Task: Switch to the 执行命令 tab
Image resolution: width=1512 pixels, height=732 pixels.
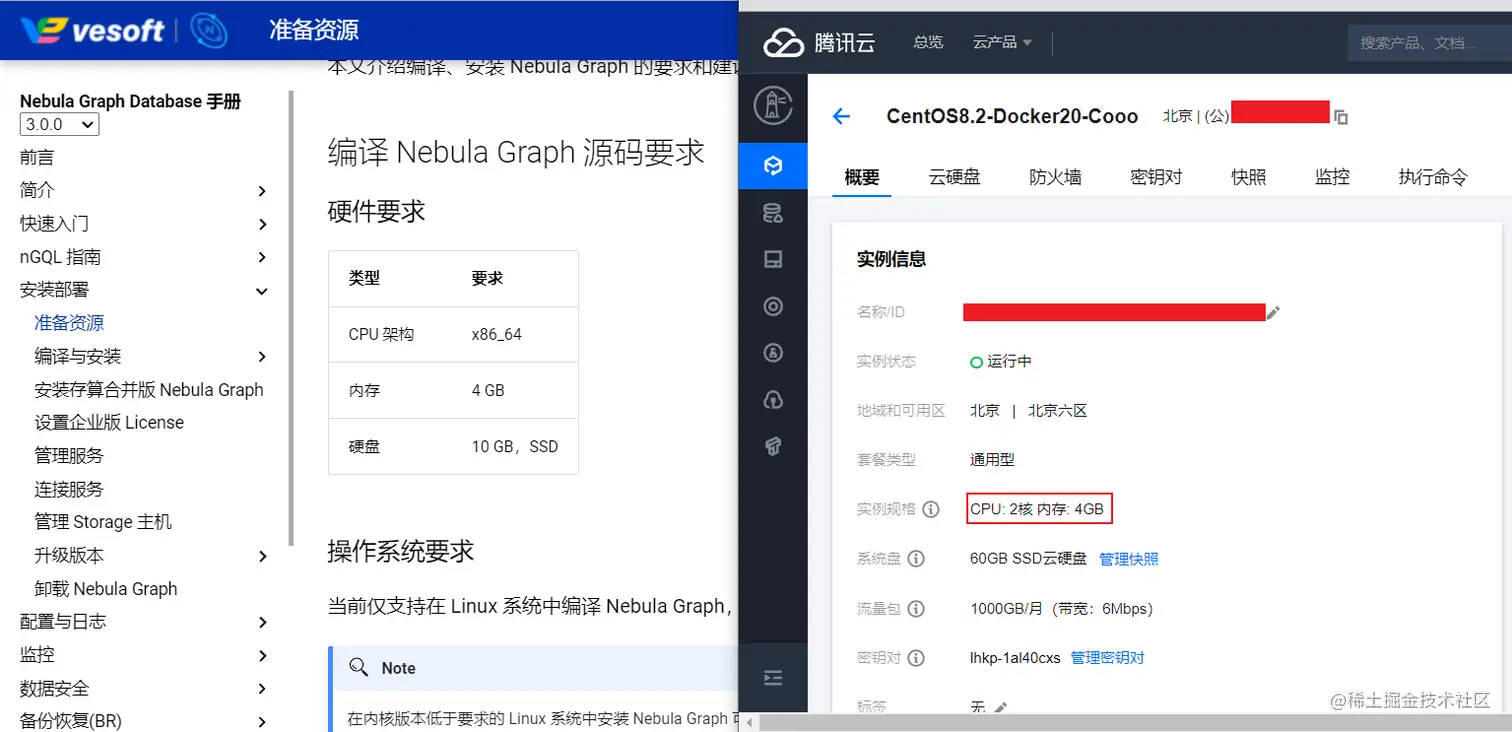Action: click(1433, 177)
